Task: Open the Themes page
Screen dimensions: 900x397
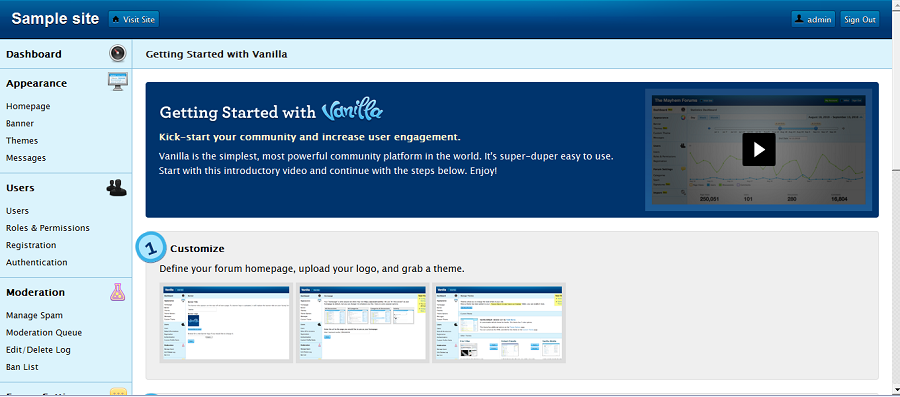Action: click(22, 141)
